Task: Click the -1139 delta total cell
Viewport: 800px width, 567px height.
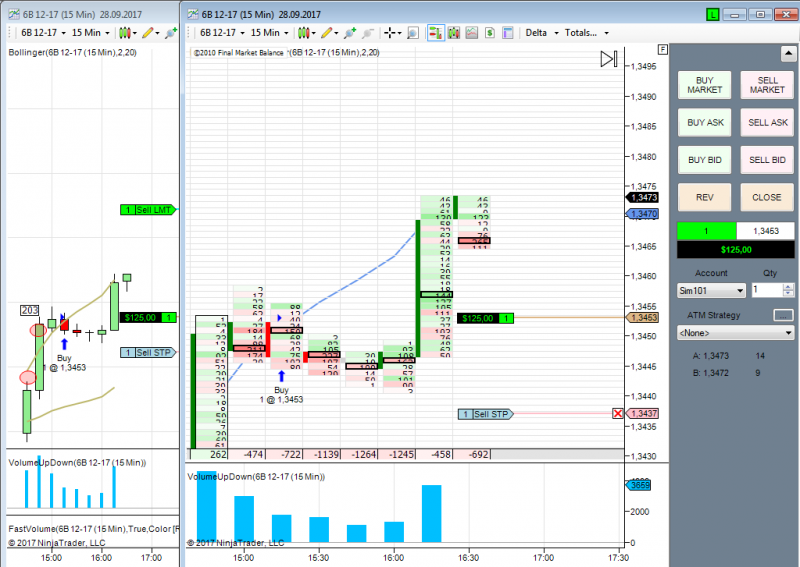Action: point(322,454)
